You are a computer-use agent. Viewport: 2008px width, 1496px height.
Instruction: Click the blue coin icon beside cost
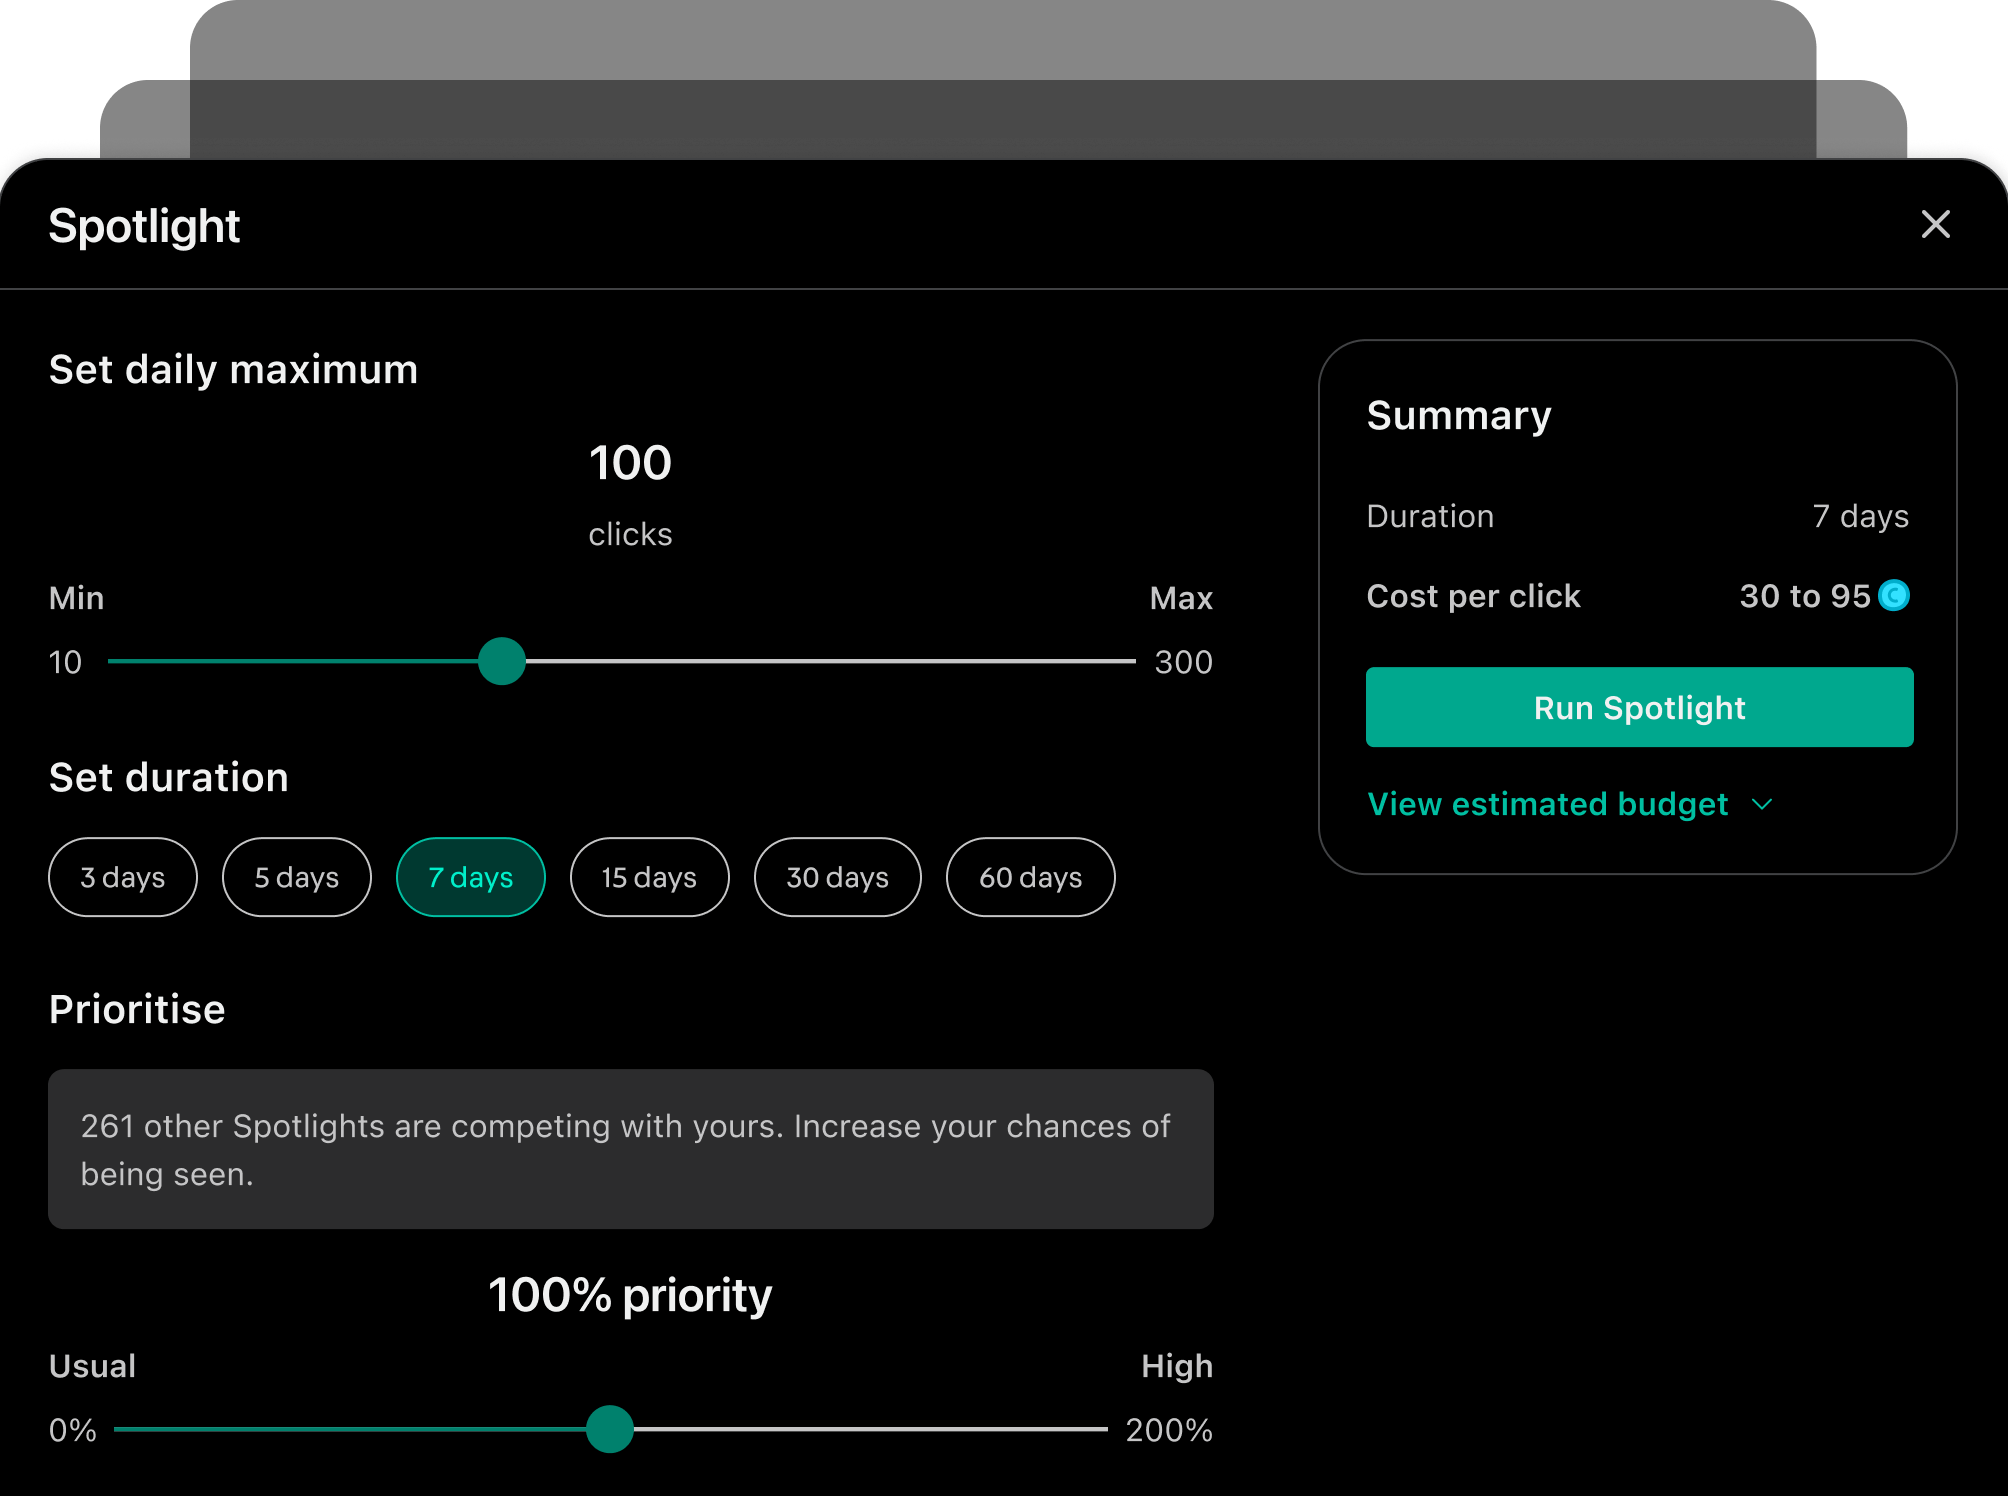pyautogui.click(x=1893, y=596)
